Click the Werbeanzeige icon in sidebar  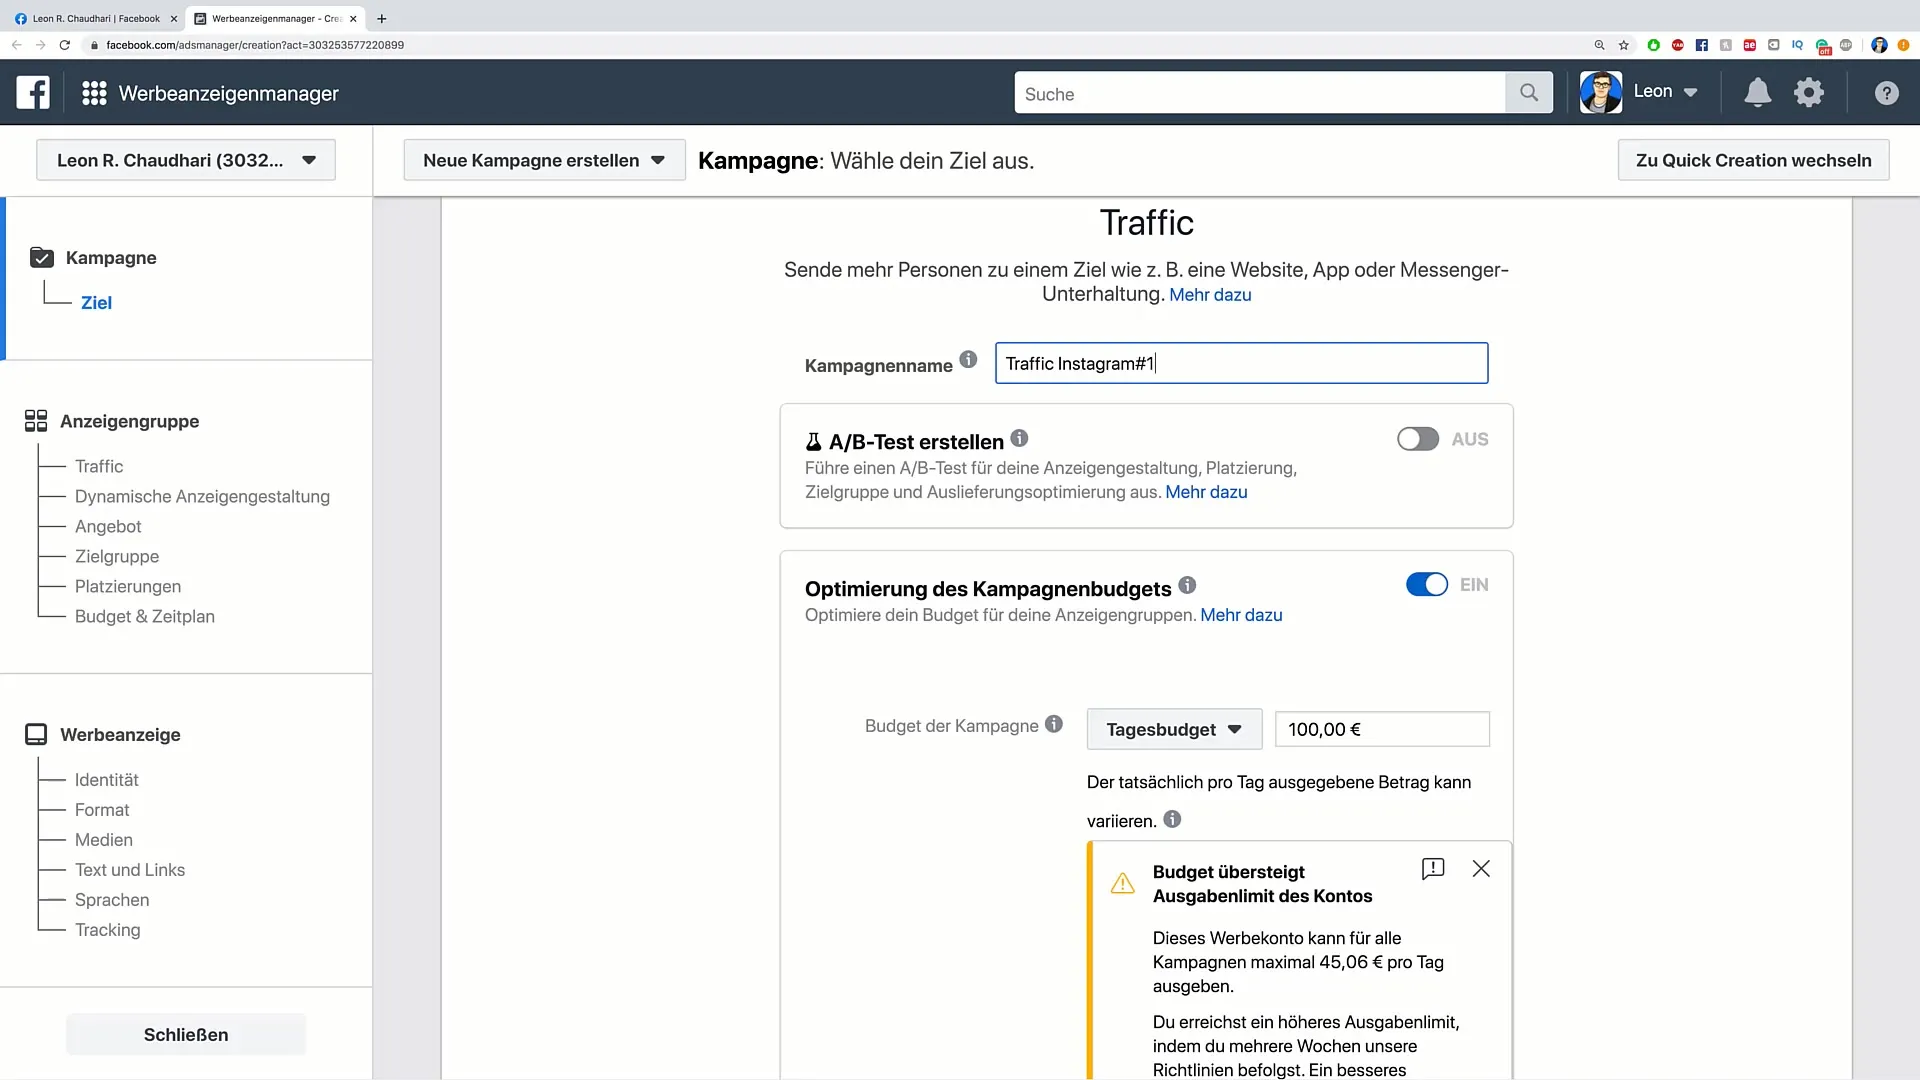36,735
